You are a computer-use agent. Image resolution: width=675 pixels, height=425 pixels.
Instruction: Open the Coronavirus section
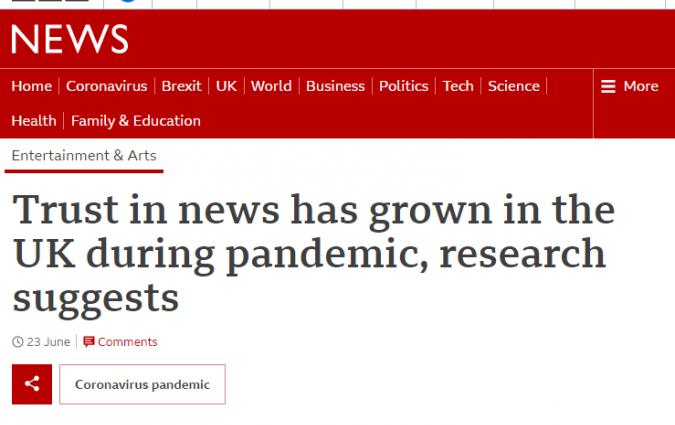(x=106, y=86)
